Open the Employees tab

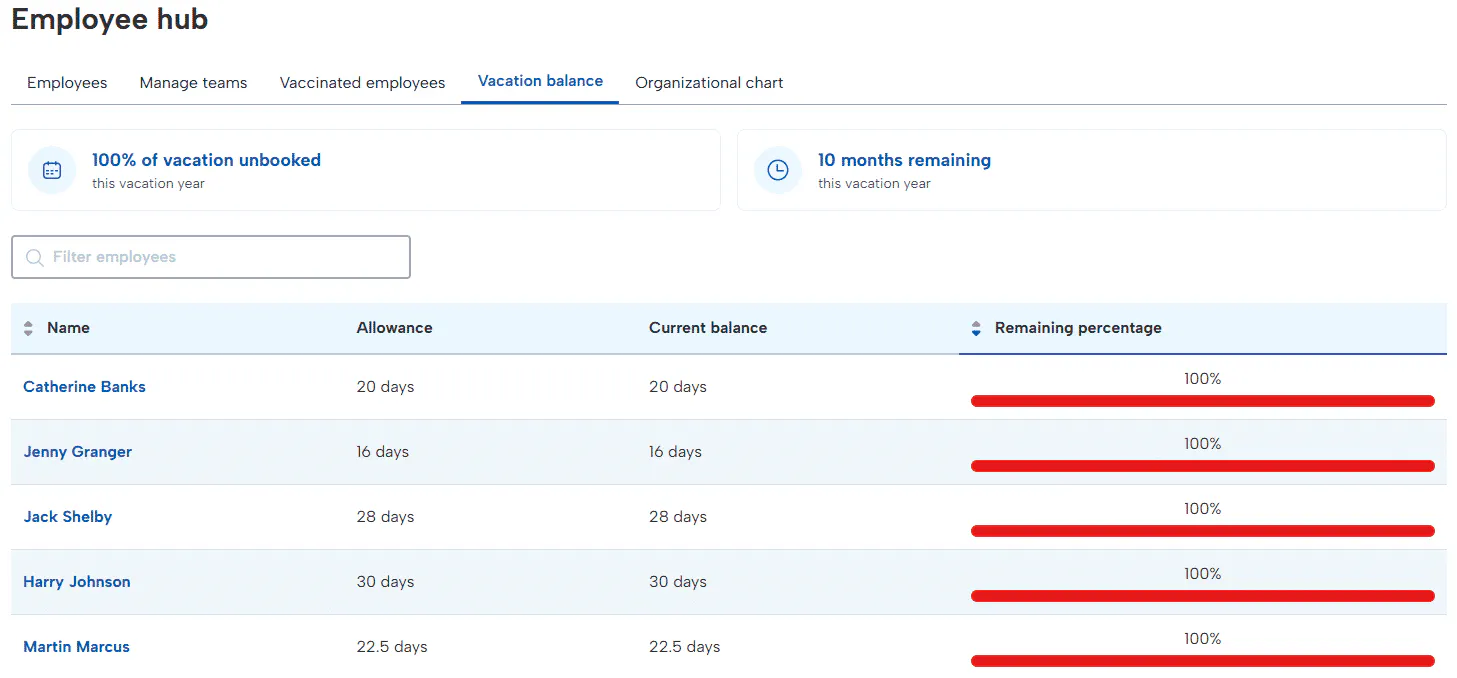click(67, 83)
